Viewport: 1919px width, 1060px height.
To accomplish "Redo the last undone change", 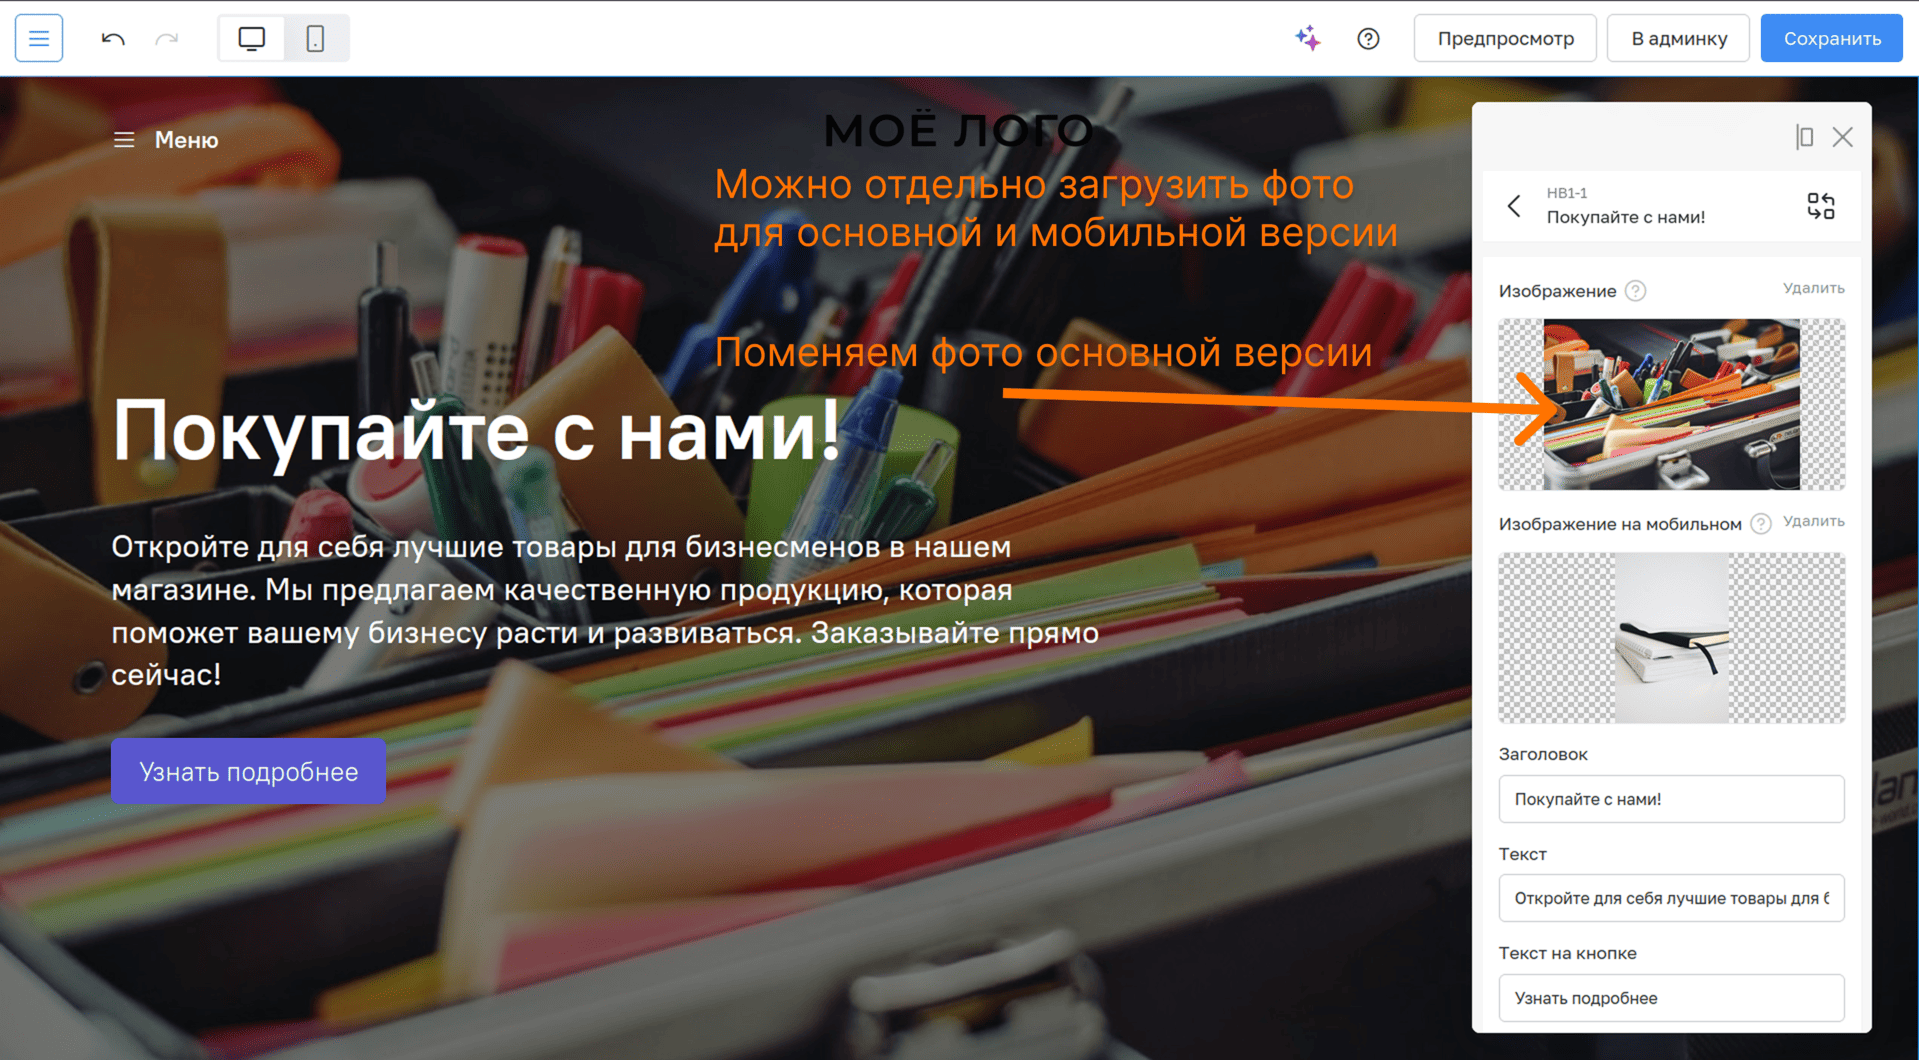I will (x=167, y=39).
